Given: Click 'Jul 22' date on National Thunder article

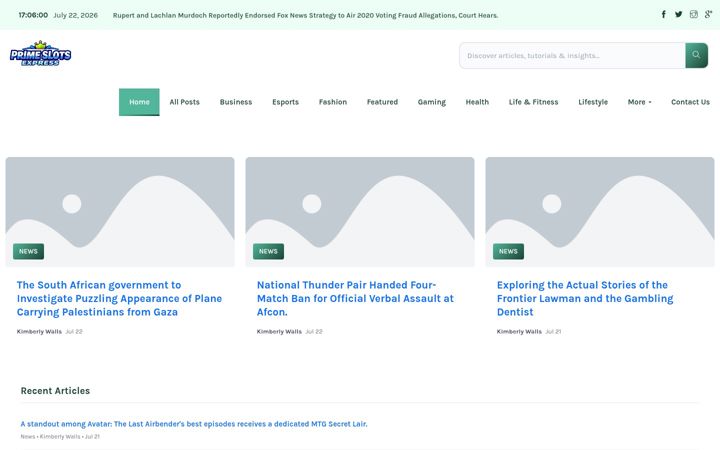Looking at the screenshot, I should [x=314, y=332].
